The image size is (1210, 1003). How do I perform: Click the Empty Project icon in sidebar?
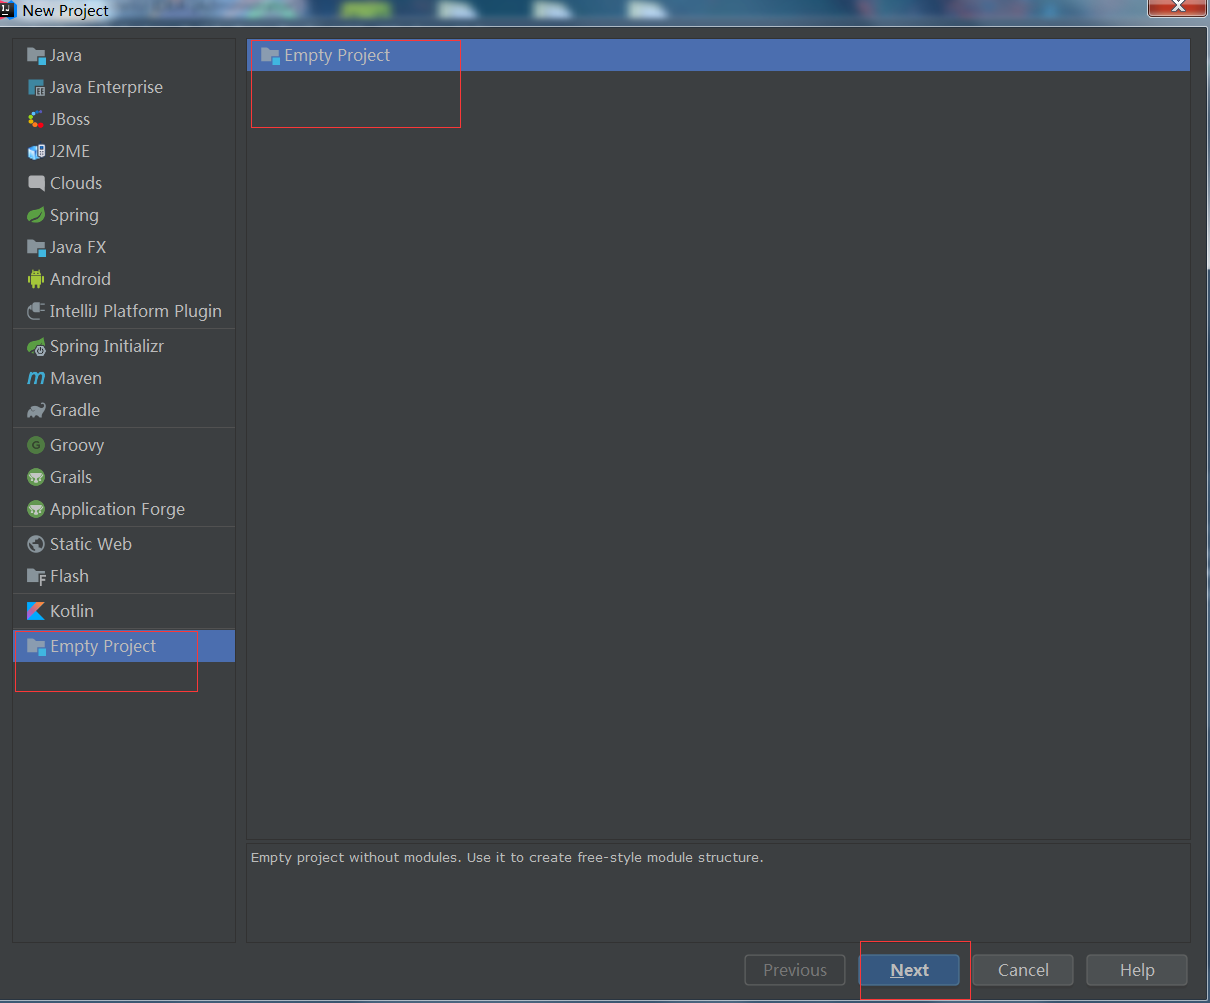pos(36,647)
